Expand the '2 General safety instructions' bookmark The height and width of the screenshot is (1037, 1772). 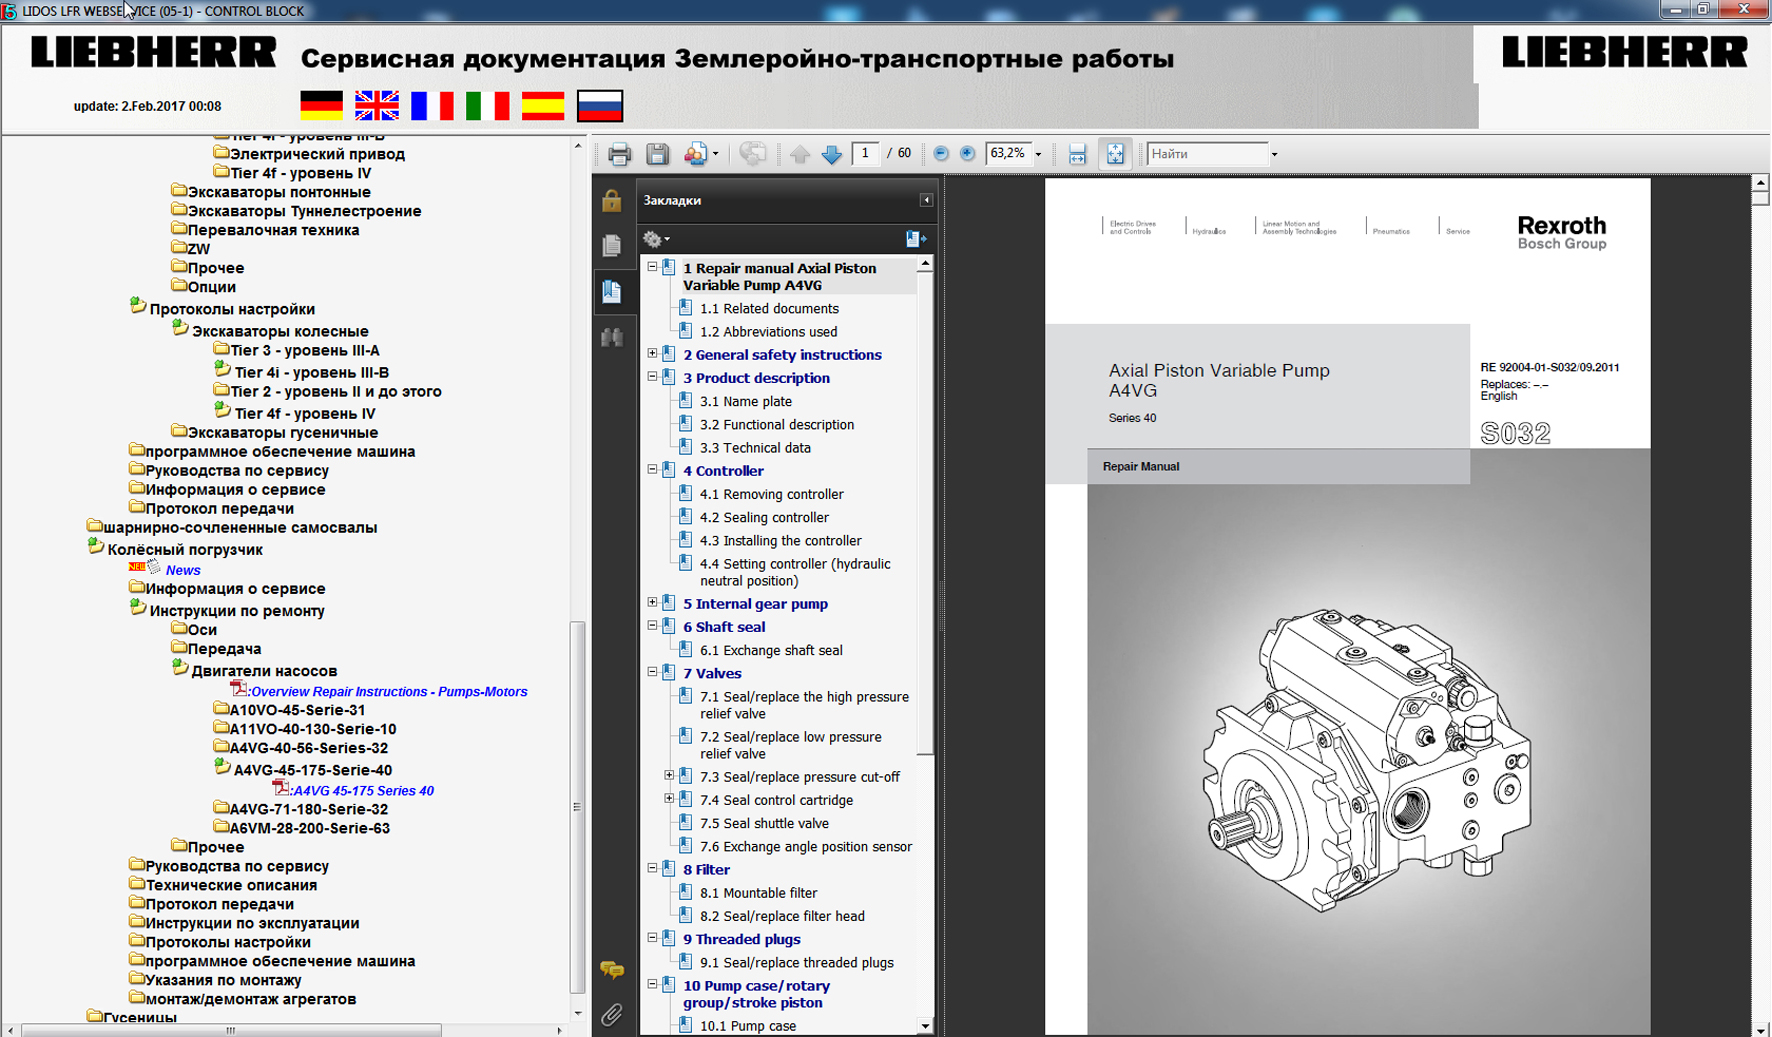653,354
